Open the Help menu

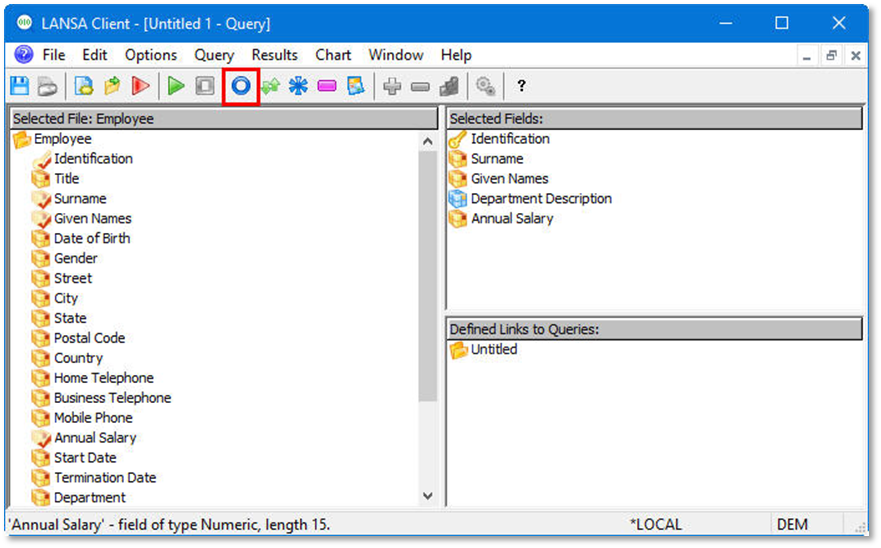coord(456,55)
